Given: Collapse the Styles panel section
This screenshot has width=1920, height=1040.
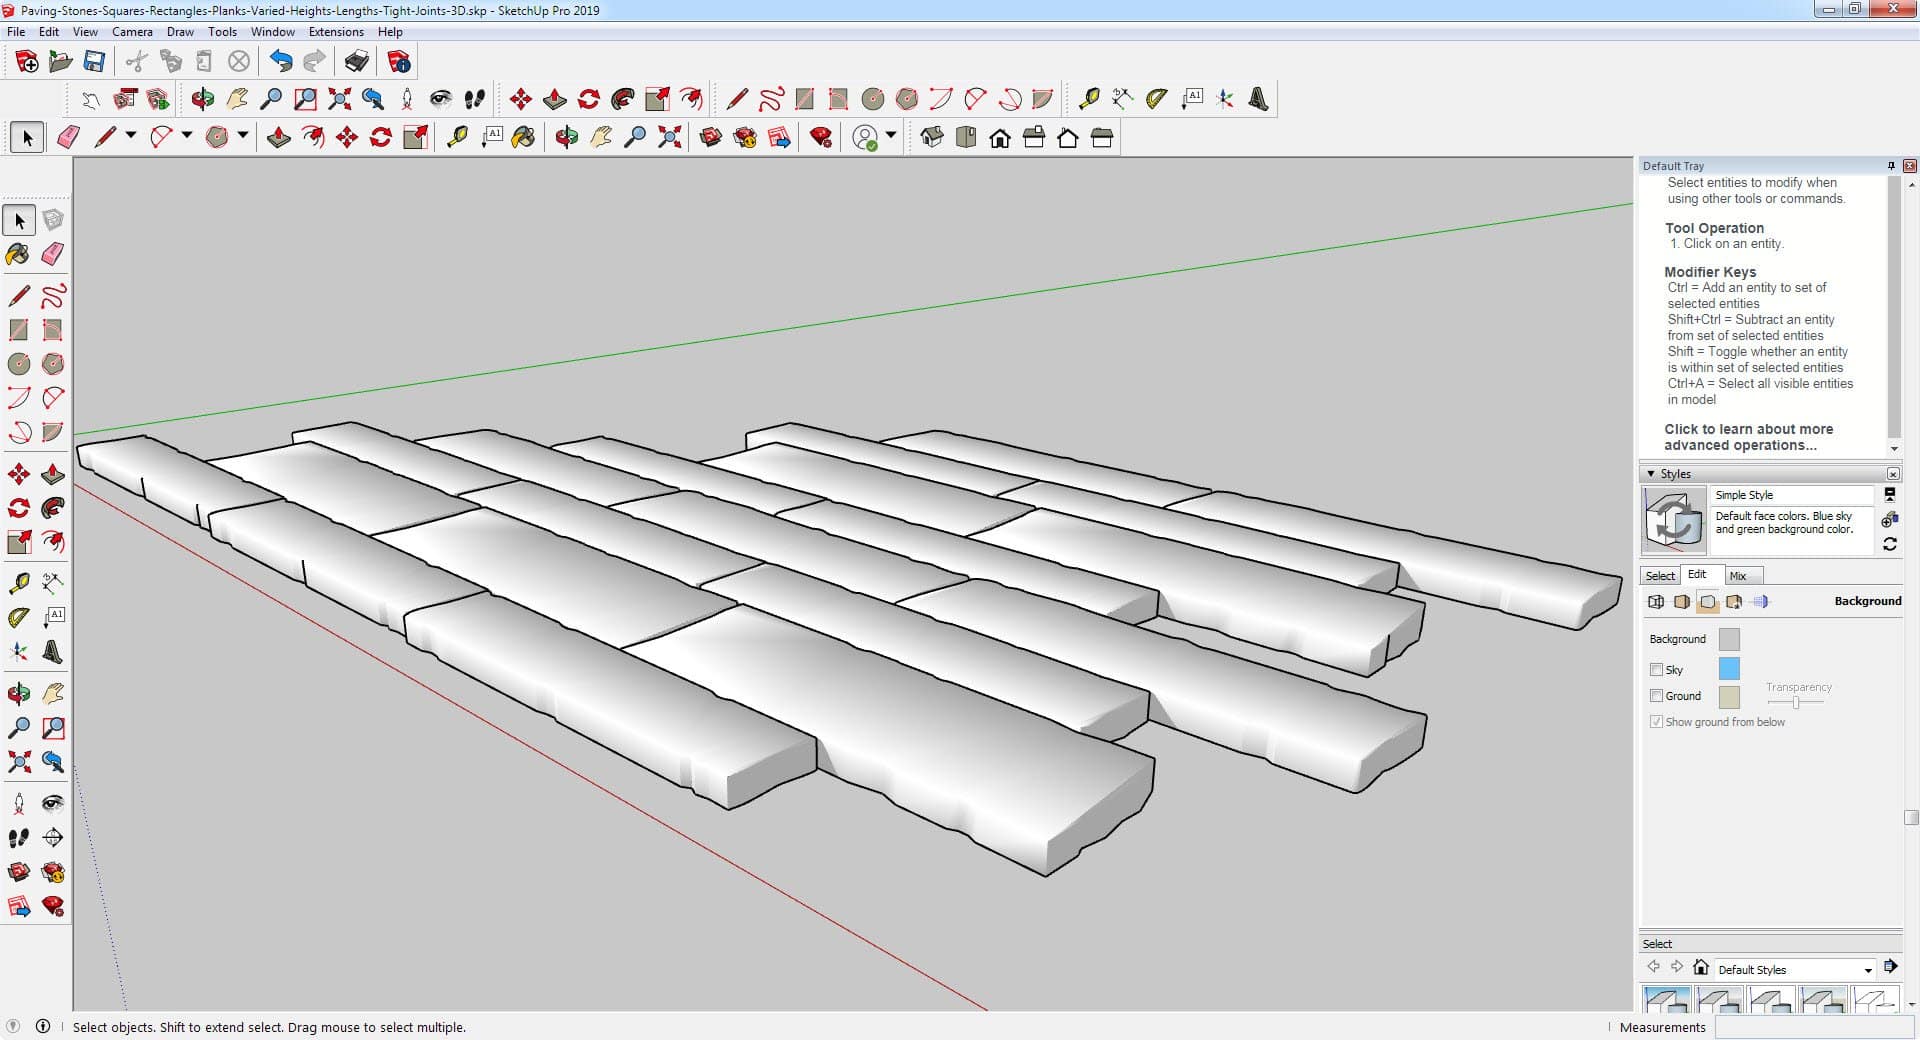Looking at the screenshot, I should (x=1650, y=474).
